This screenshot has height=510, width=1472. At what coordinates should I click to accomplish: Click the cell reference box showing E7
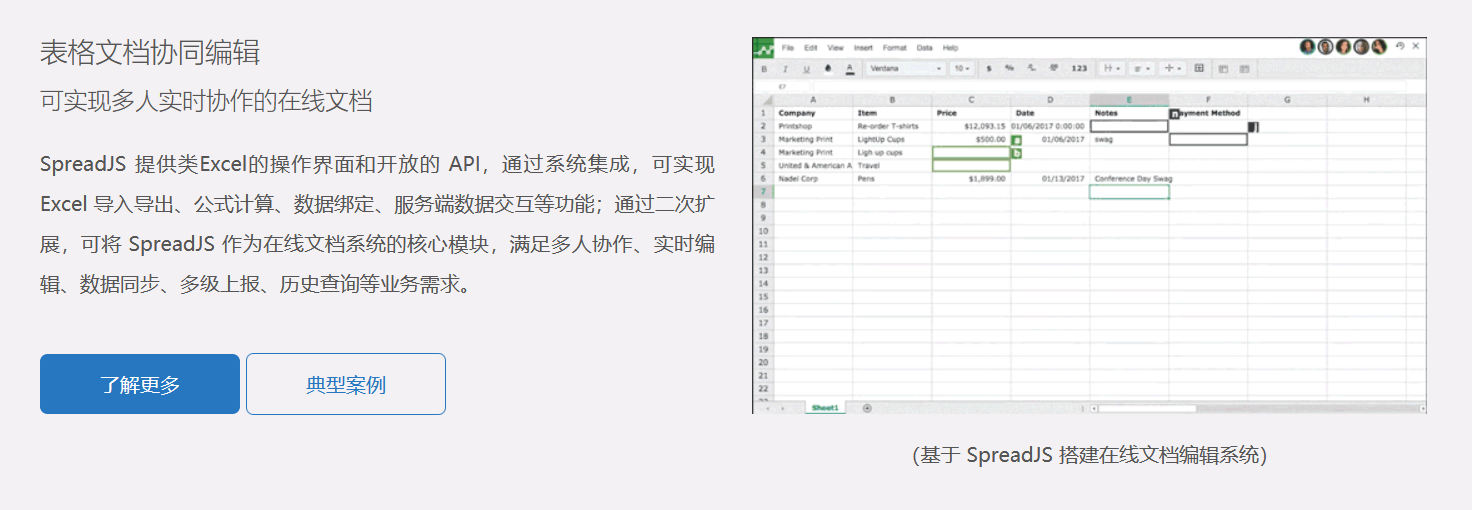[782, 86]
